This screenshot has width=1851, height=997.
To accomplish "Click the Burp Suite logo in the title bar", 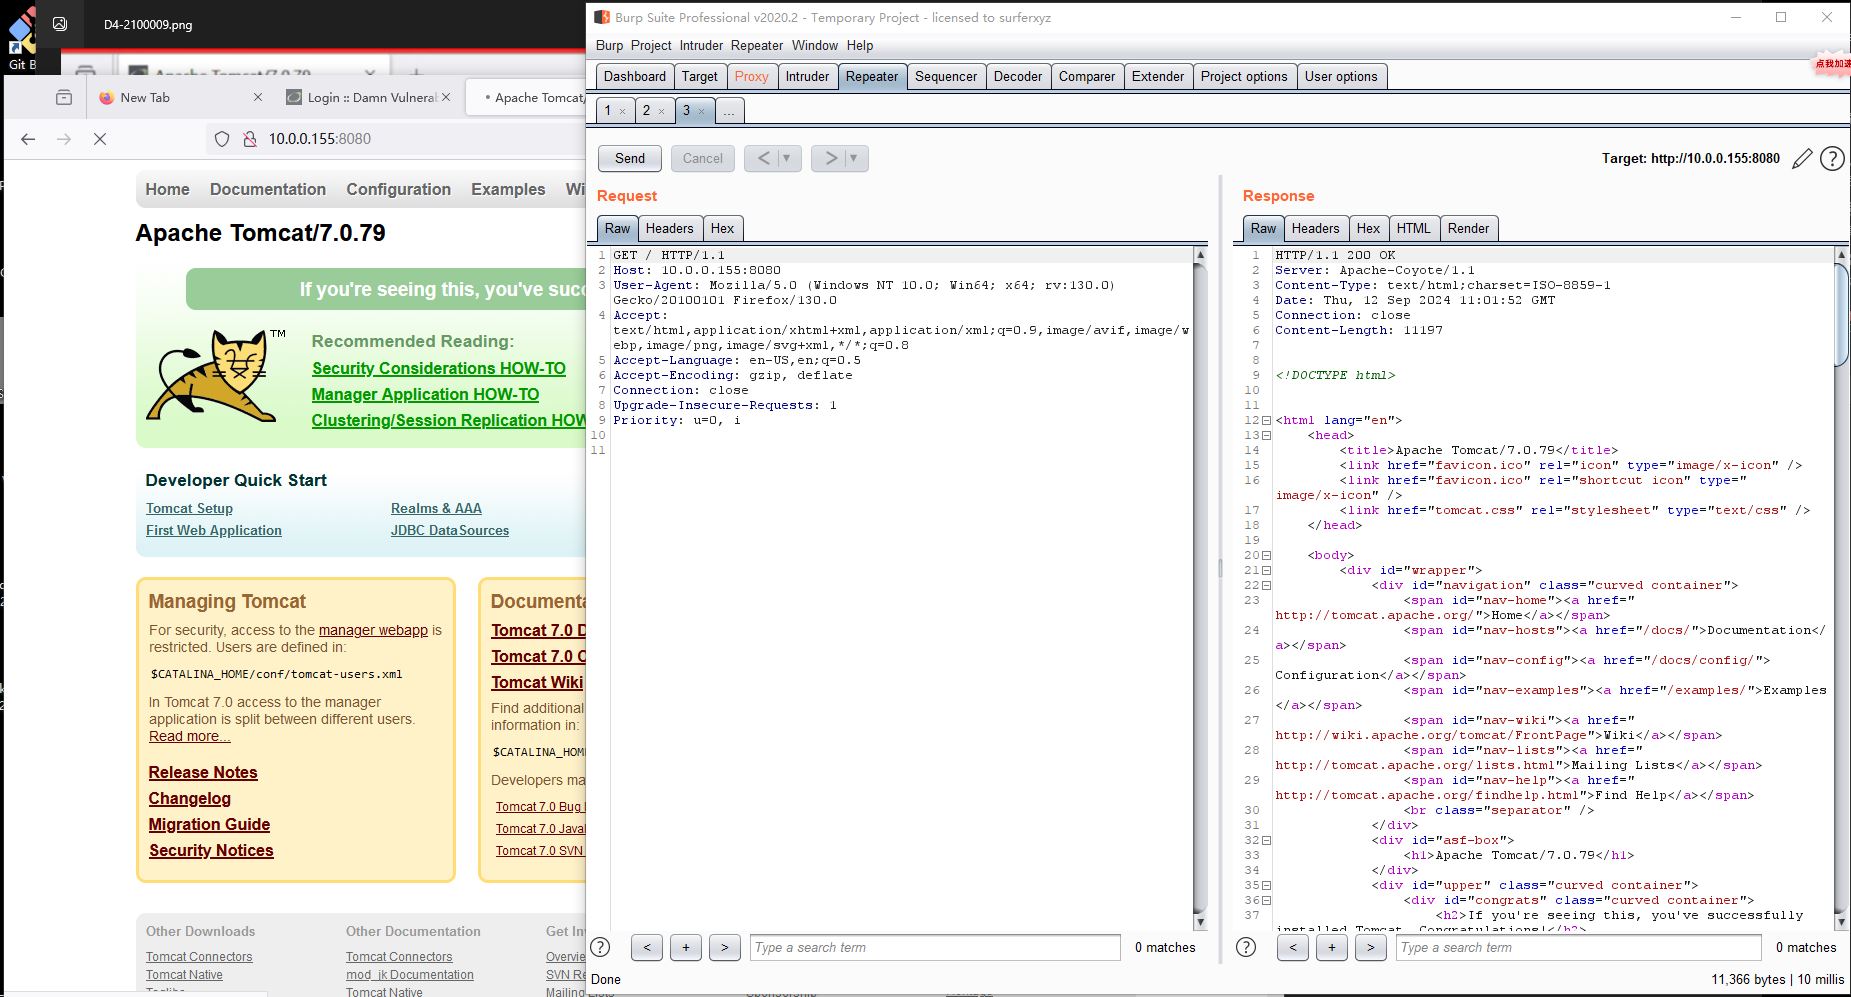I will 602,17.
